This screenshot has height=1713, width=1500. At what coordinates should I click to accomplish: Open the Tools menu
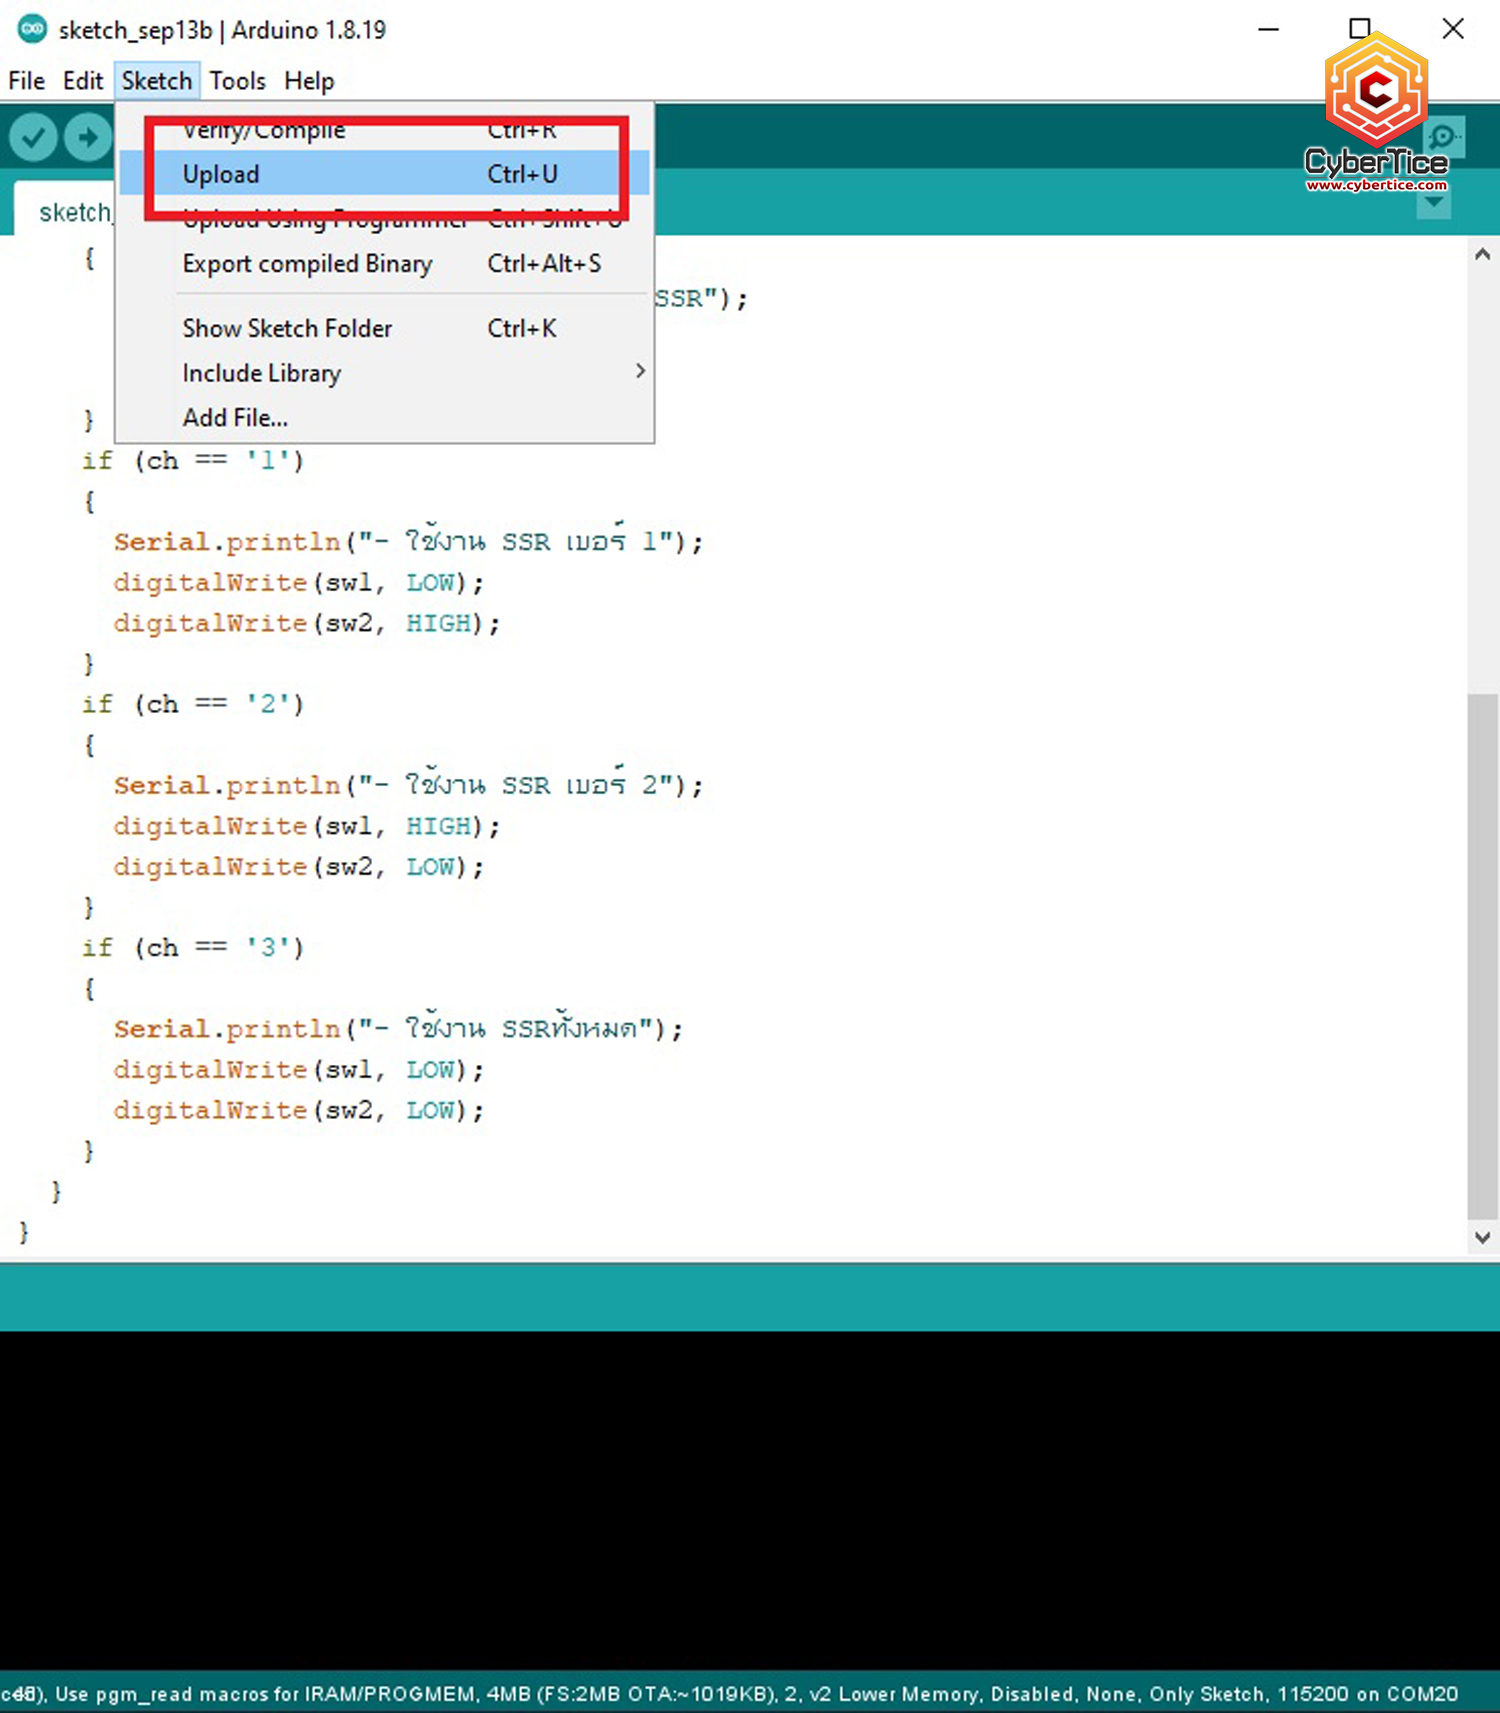click(x=237, y=81)
